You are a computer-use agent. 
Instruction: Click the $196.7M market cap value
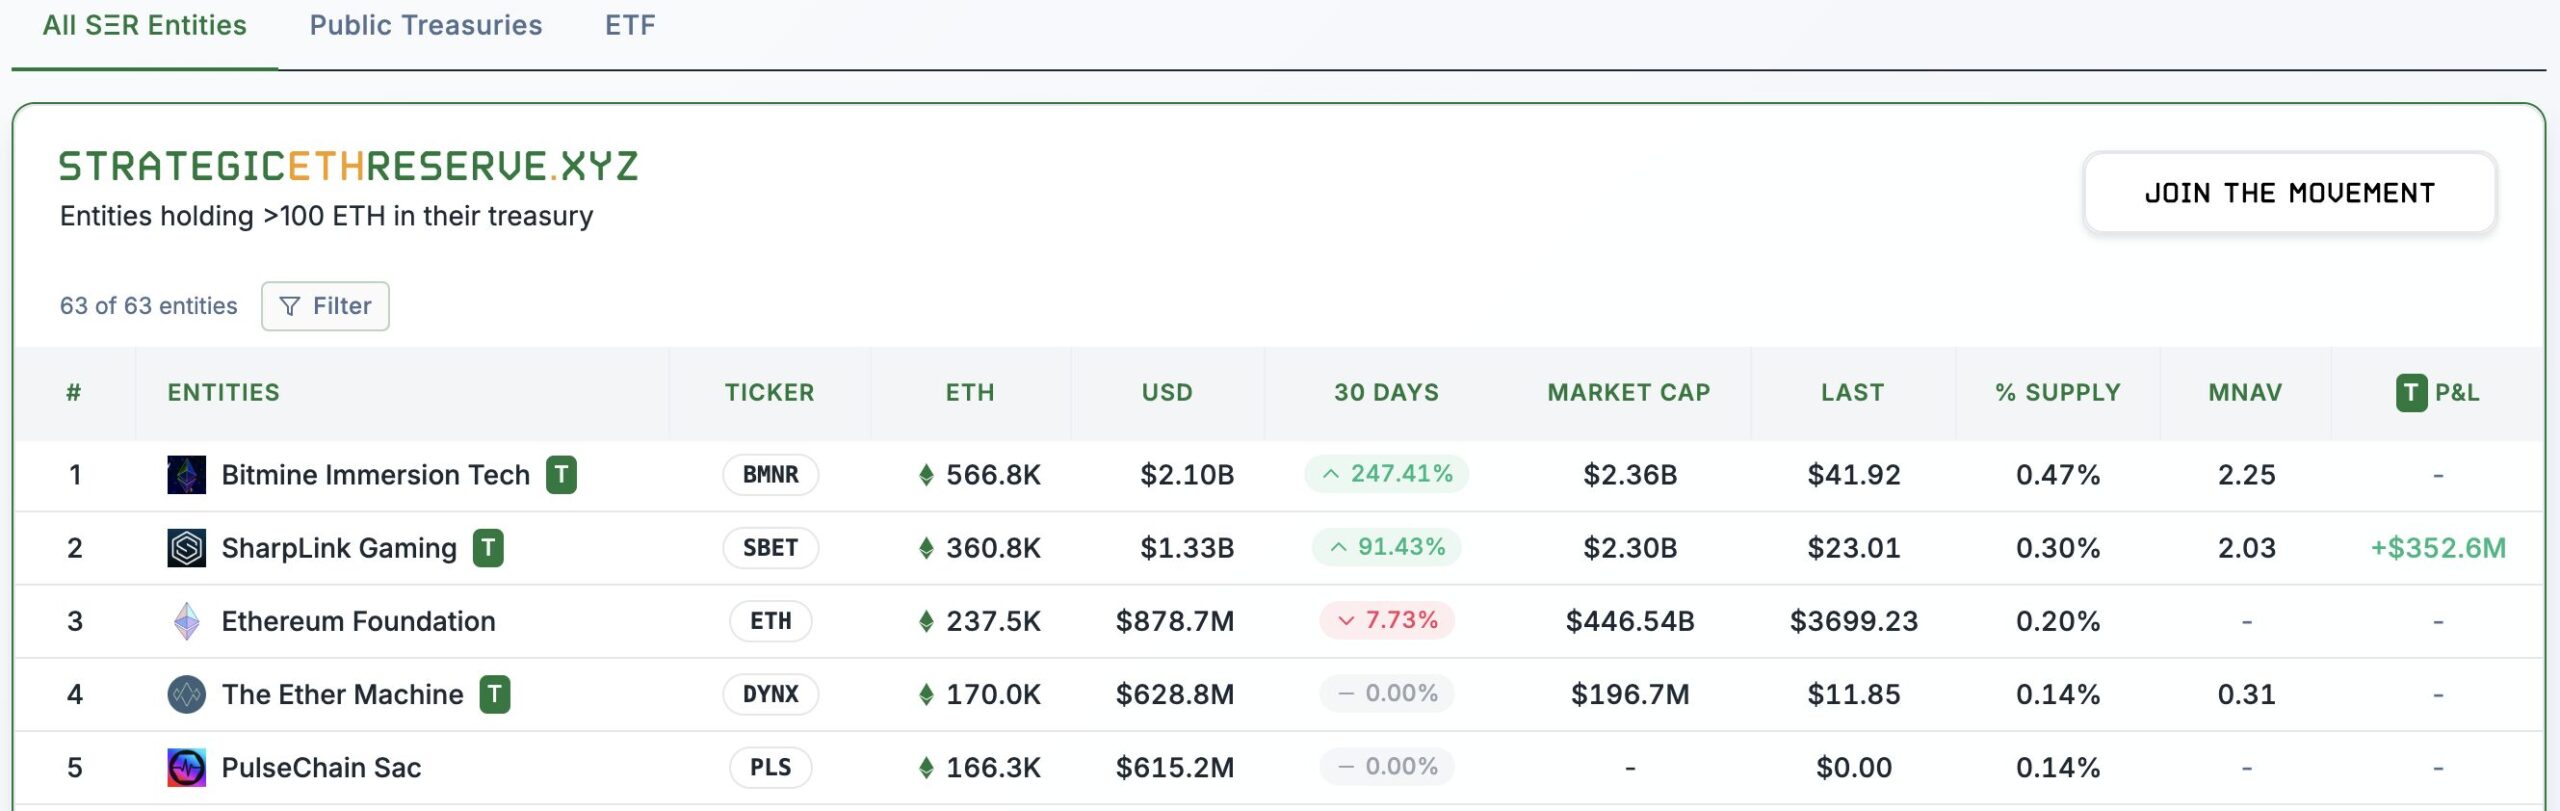click(x=1630, y=694)
